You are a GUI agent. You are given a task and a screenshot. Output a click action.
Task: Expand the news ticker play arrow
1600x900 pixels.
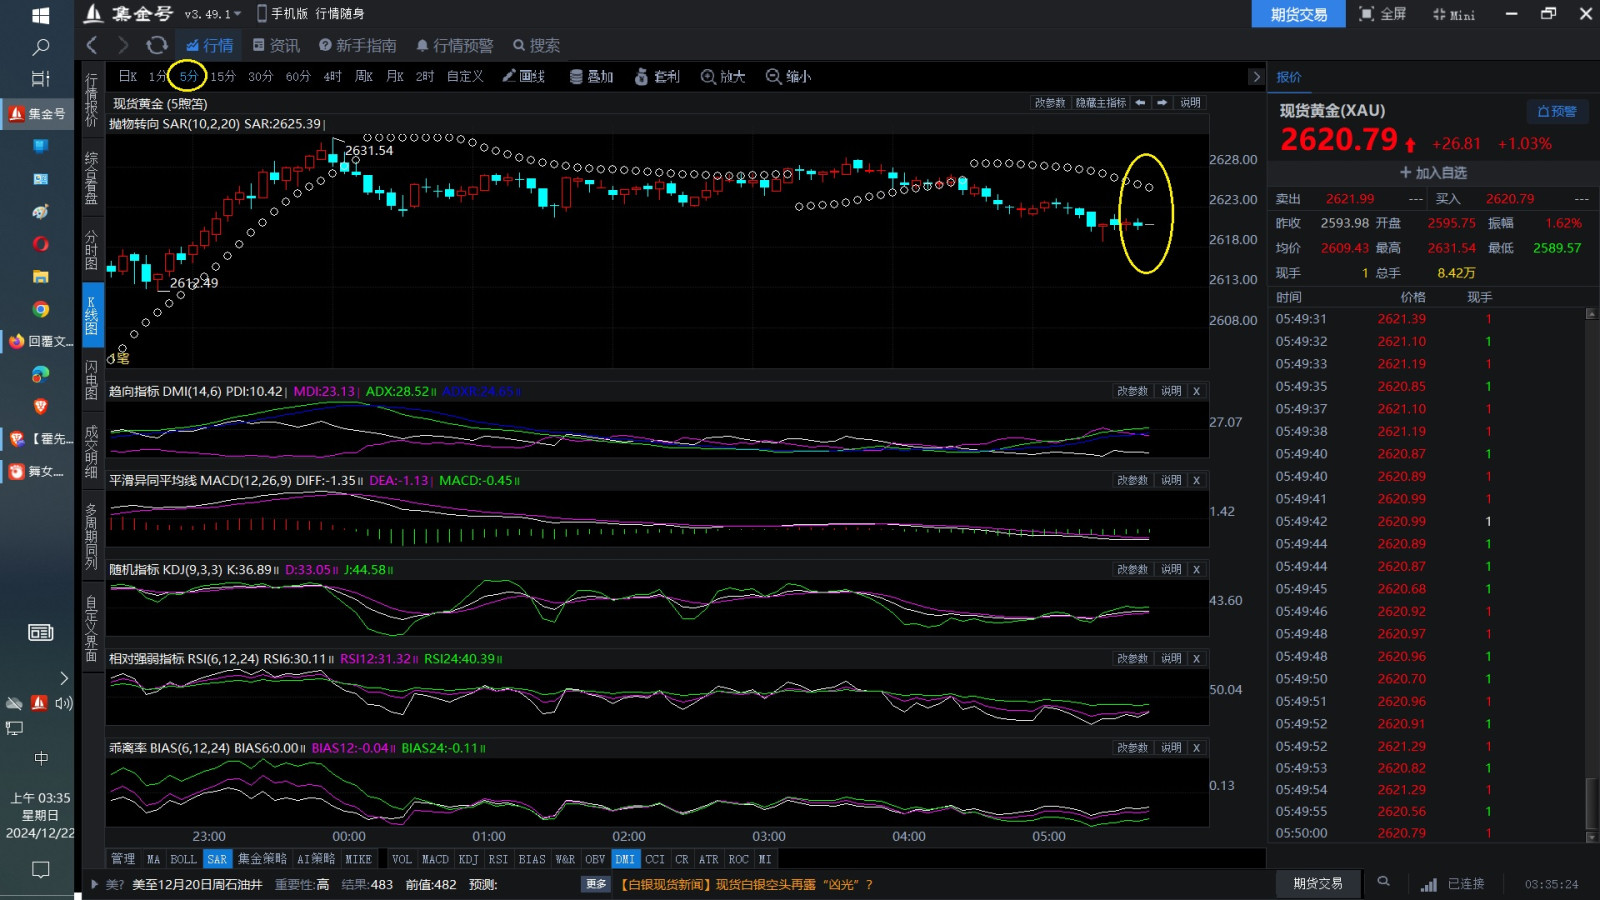[x=94, y=884]
